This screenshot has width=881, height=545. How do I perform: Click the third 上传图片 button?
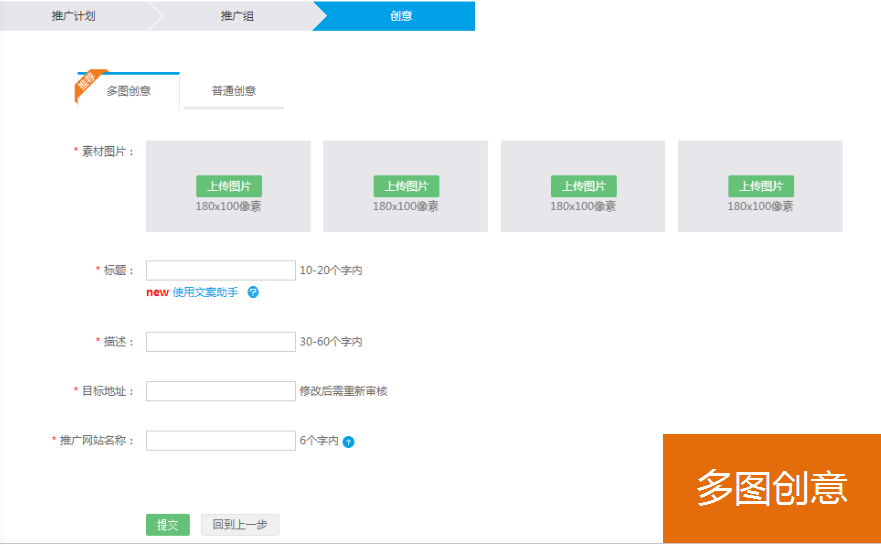click(x=583, y=186)
